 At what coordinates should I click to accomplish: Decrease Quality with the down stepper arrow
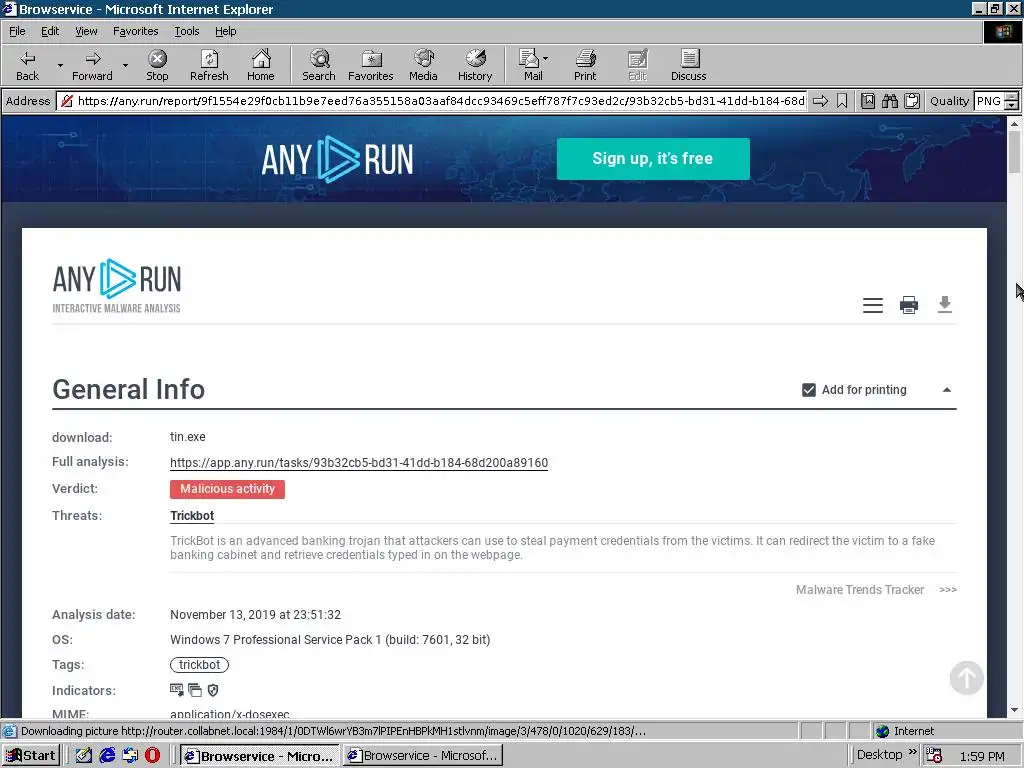pyautogui.click(x=1011, y=105)
